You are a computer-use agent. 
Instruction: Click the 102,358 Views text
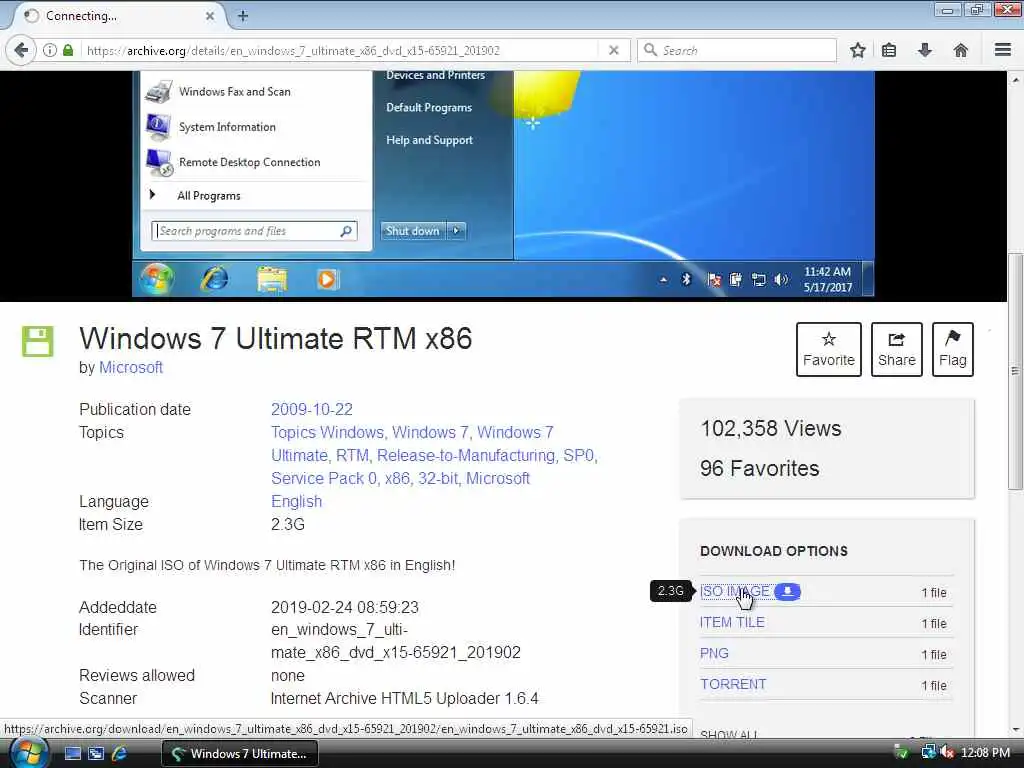point(771,428)
